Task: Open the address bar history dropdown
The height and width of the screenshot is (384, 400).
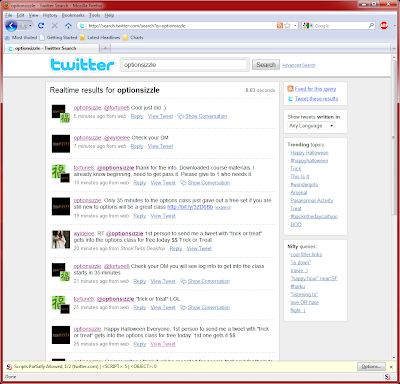Action: 295,26
